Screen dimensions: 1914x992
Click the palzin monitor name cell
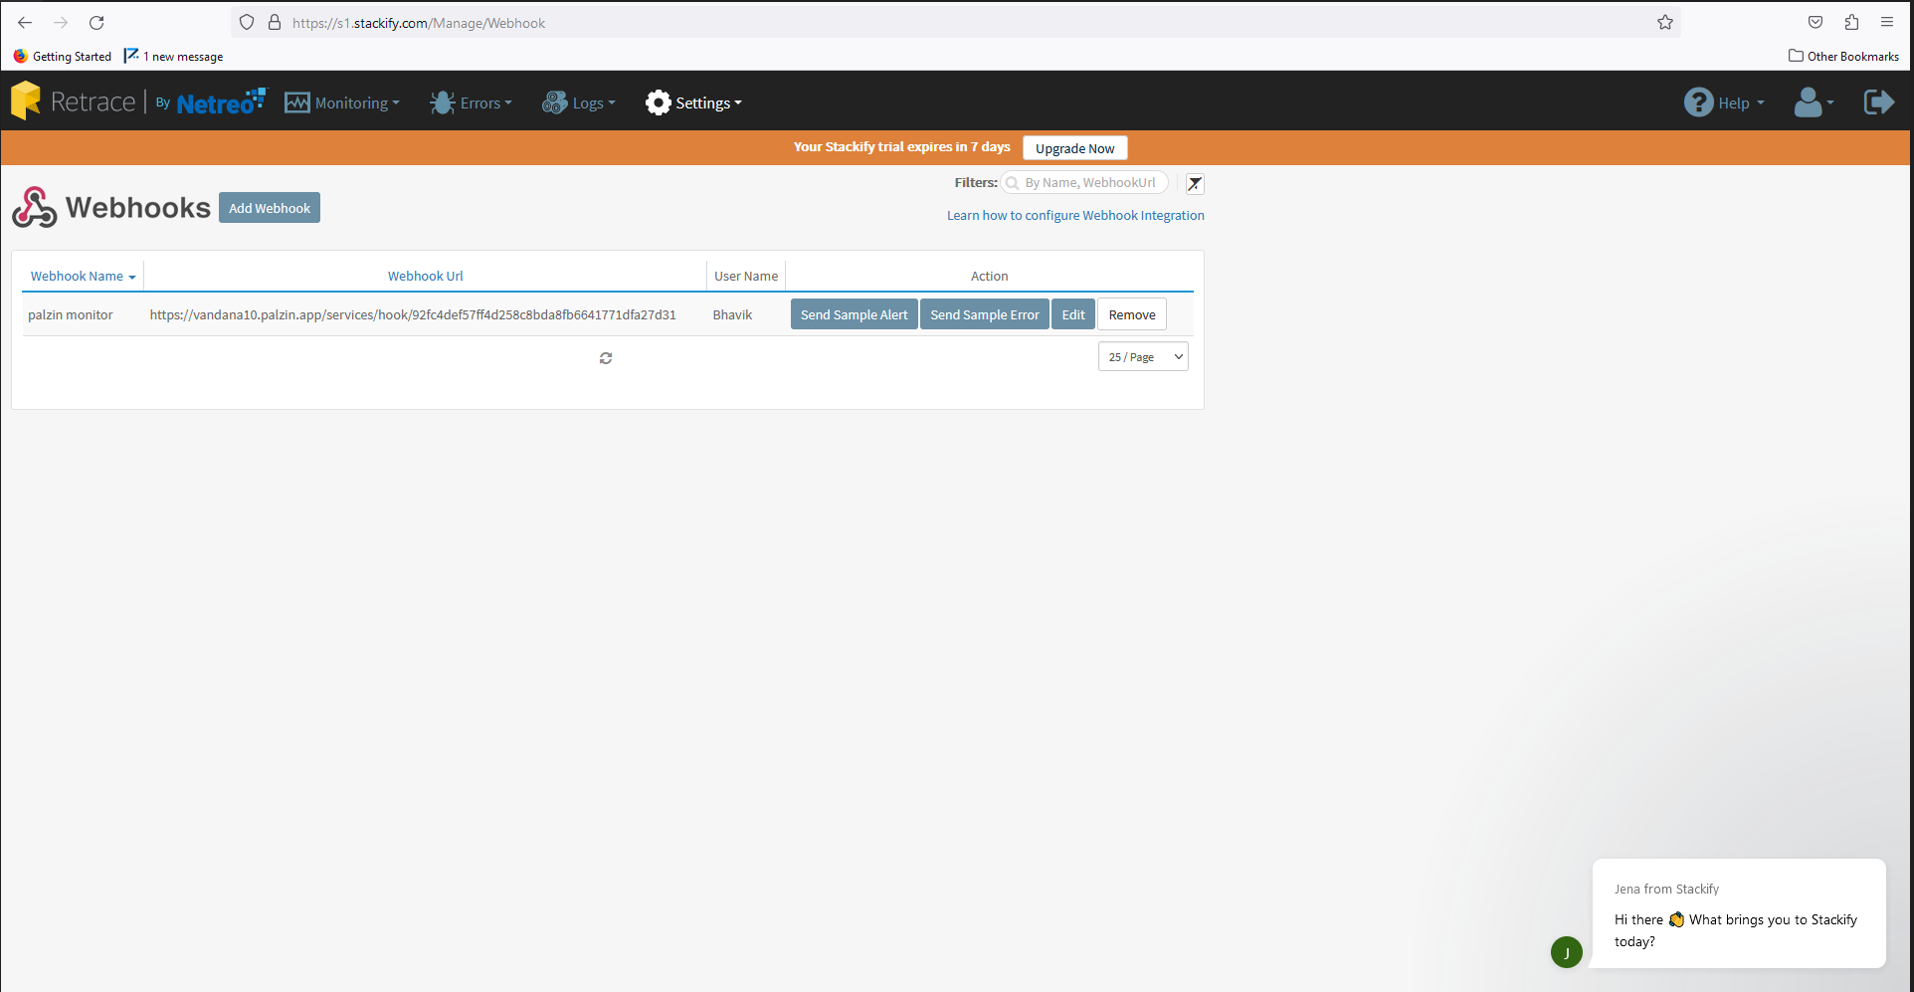[70, 315]
